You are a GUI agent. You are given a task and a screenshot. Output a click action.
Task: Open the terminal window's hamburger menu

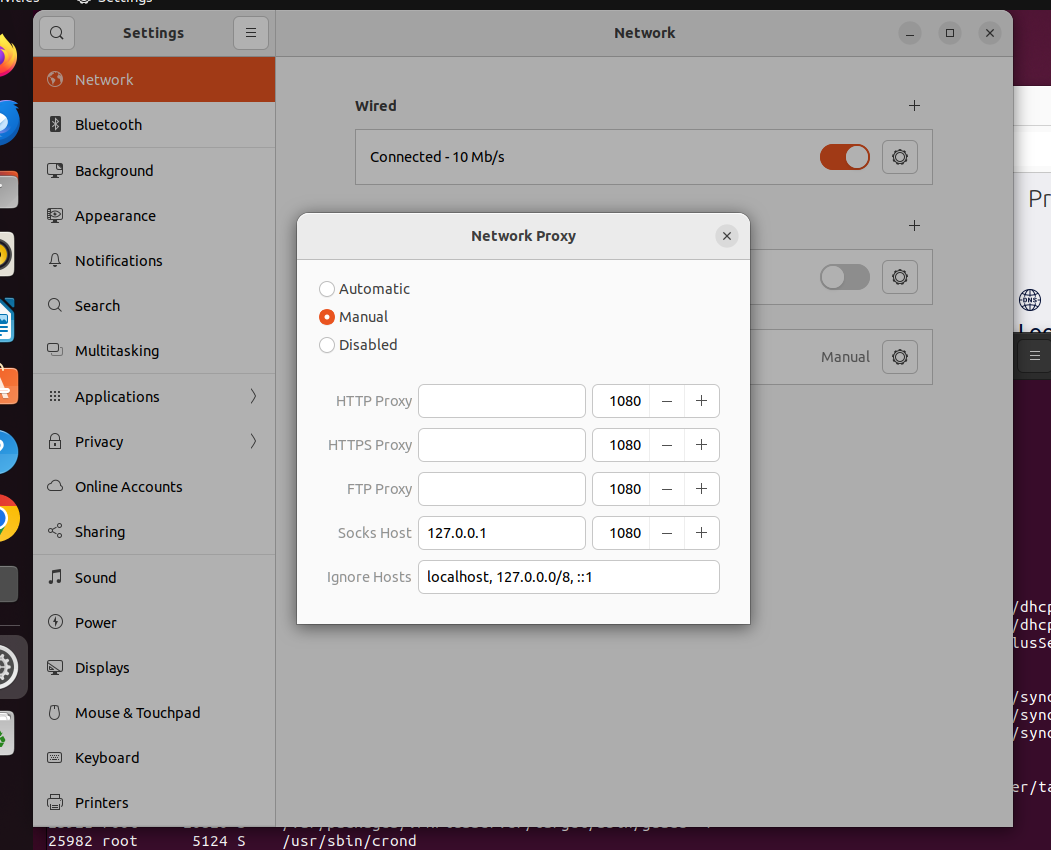point(1035,356)
